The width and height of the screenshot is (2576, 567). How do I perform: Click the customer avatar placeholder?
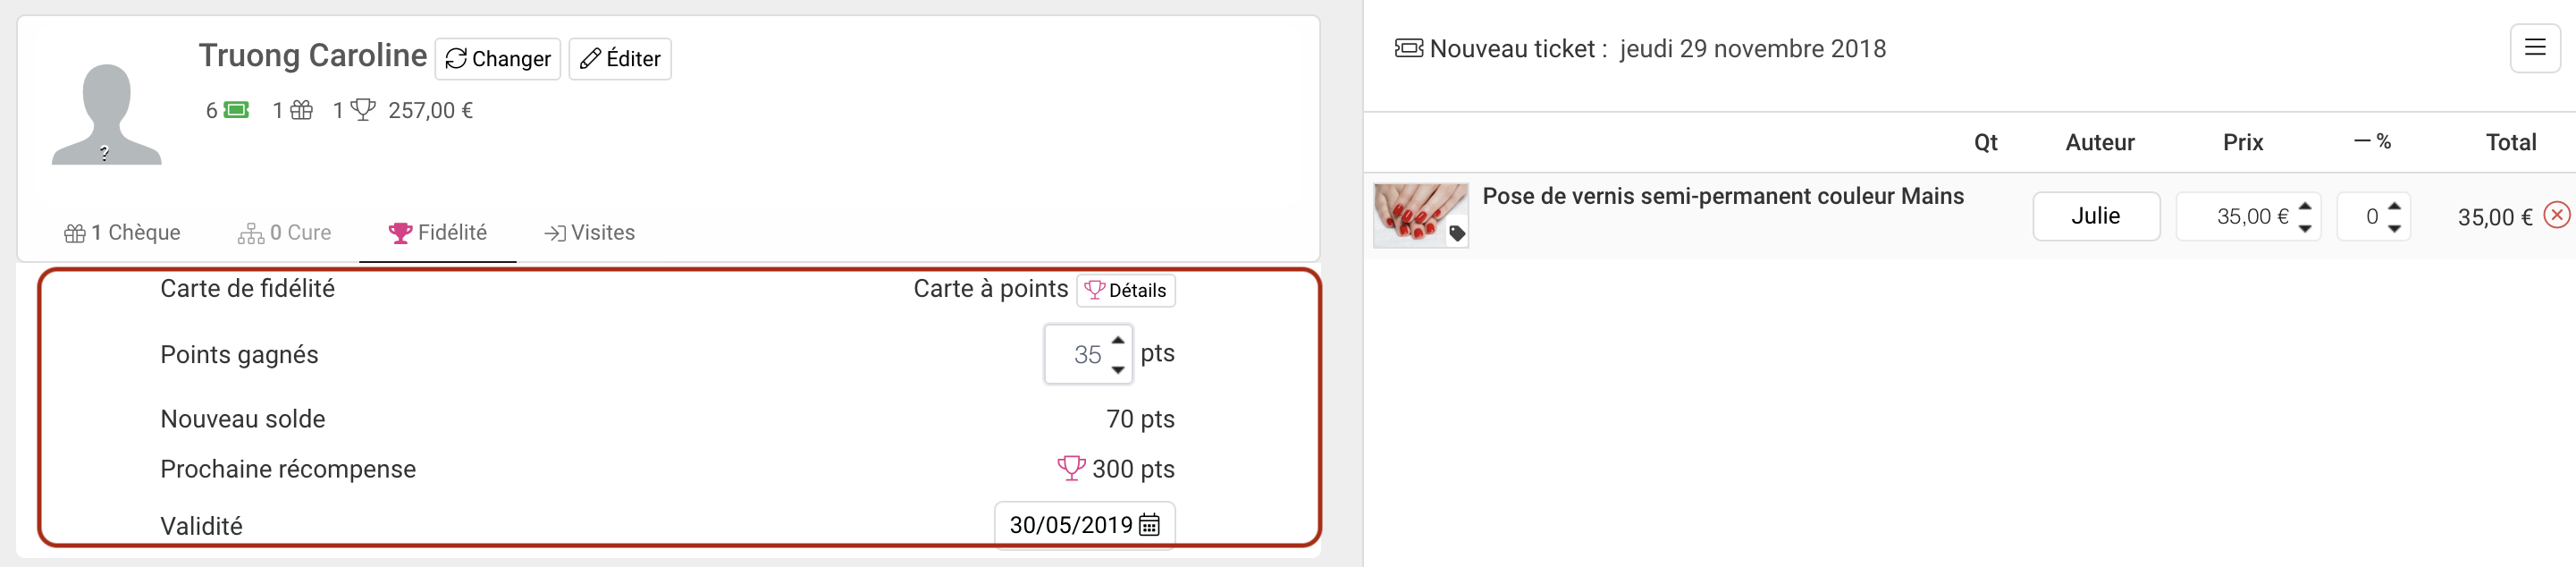(106, 113)
